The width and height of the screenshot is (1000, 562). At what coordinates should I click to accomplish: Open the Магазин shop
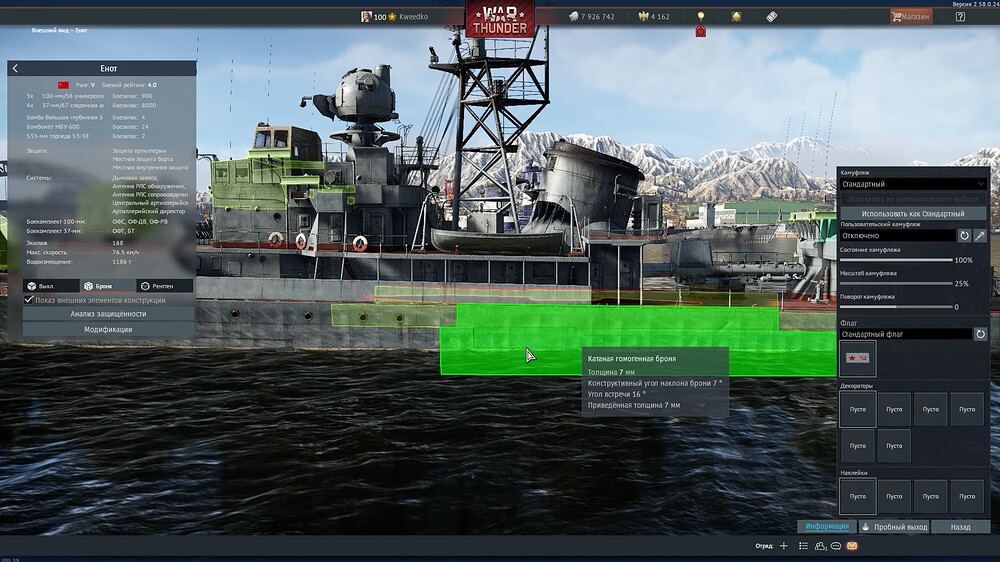tap(911, 17)
